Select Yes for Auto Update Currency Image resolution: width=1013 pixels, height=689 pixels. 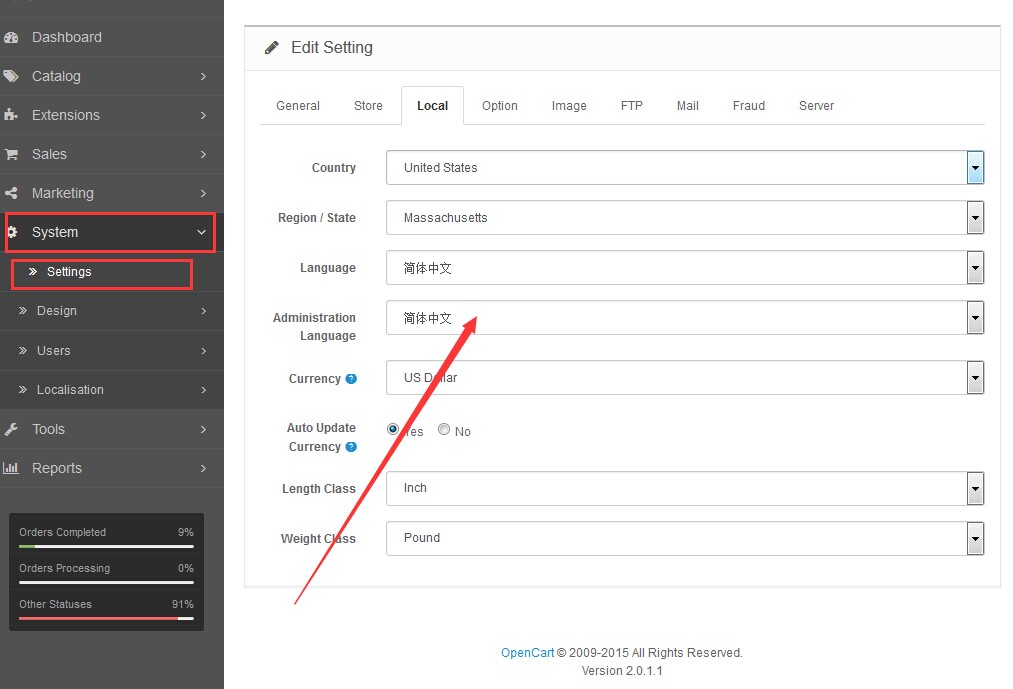click(x=392, y=429)
